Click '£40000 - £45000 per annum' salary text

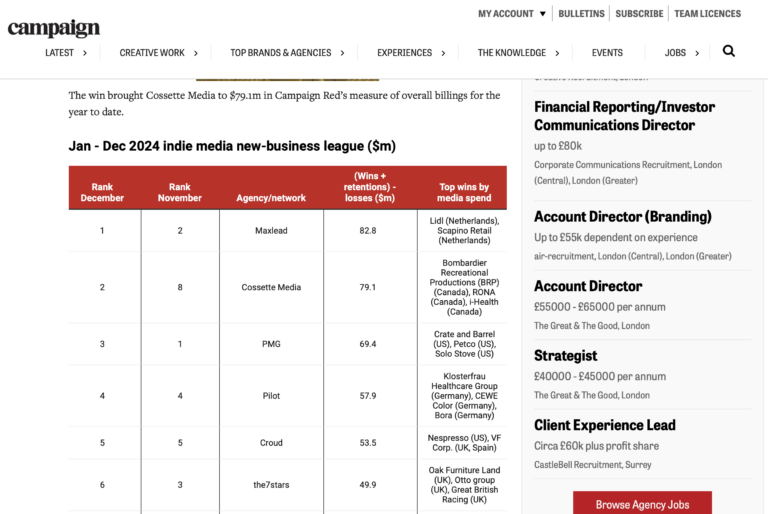(600, 376)
